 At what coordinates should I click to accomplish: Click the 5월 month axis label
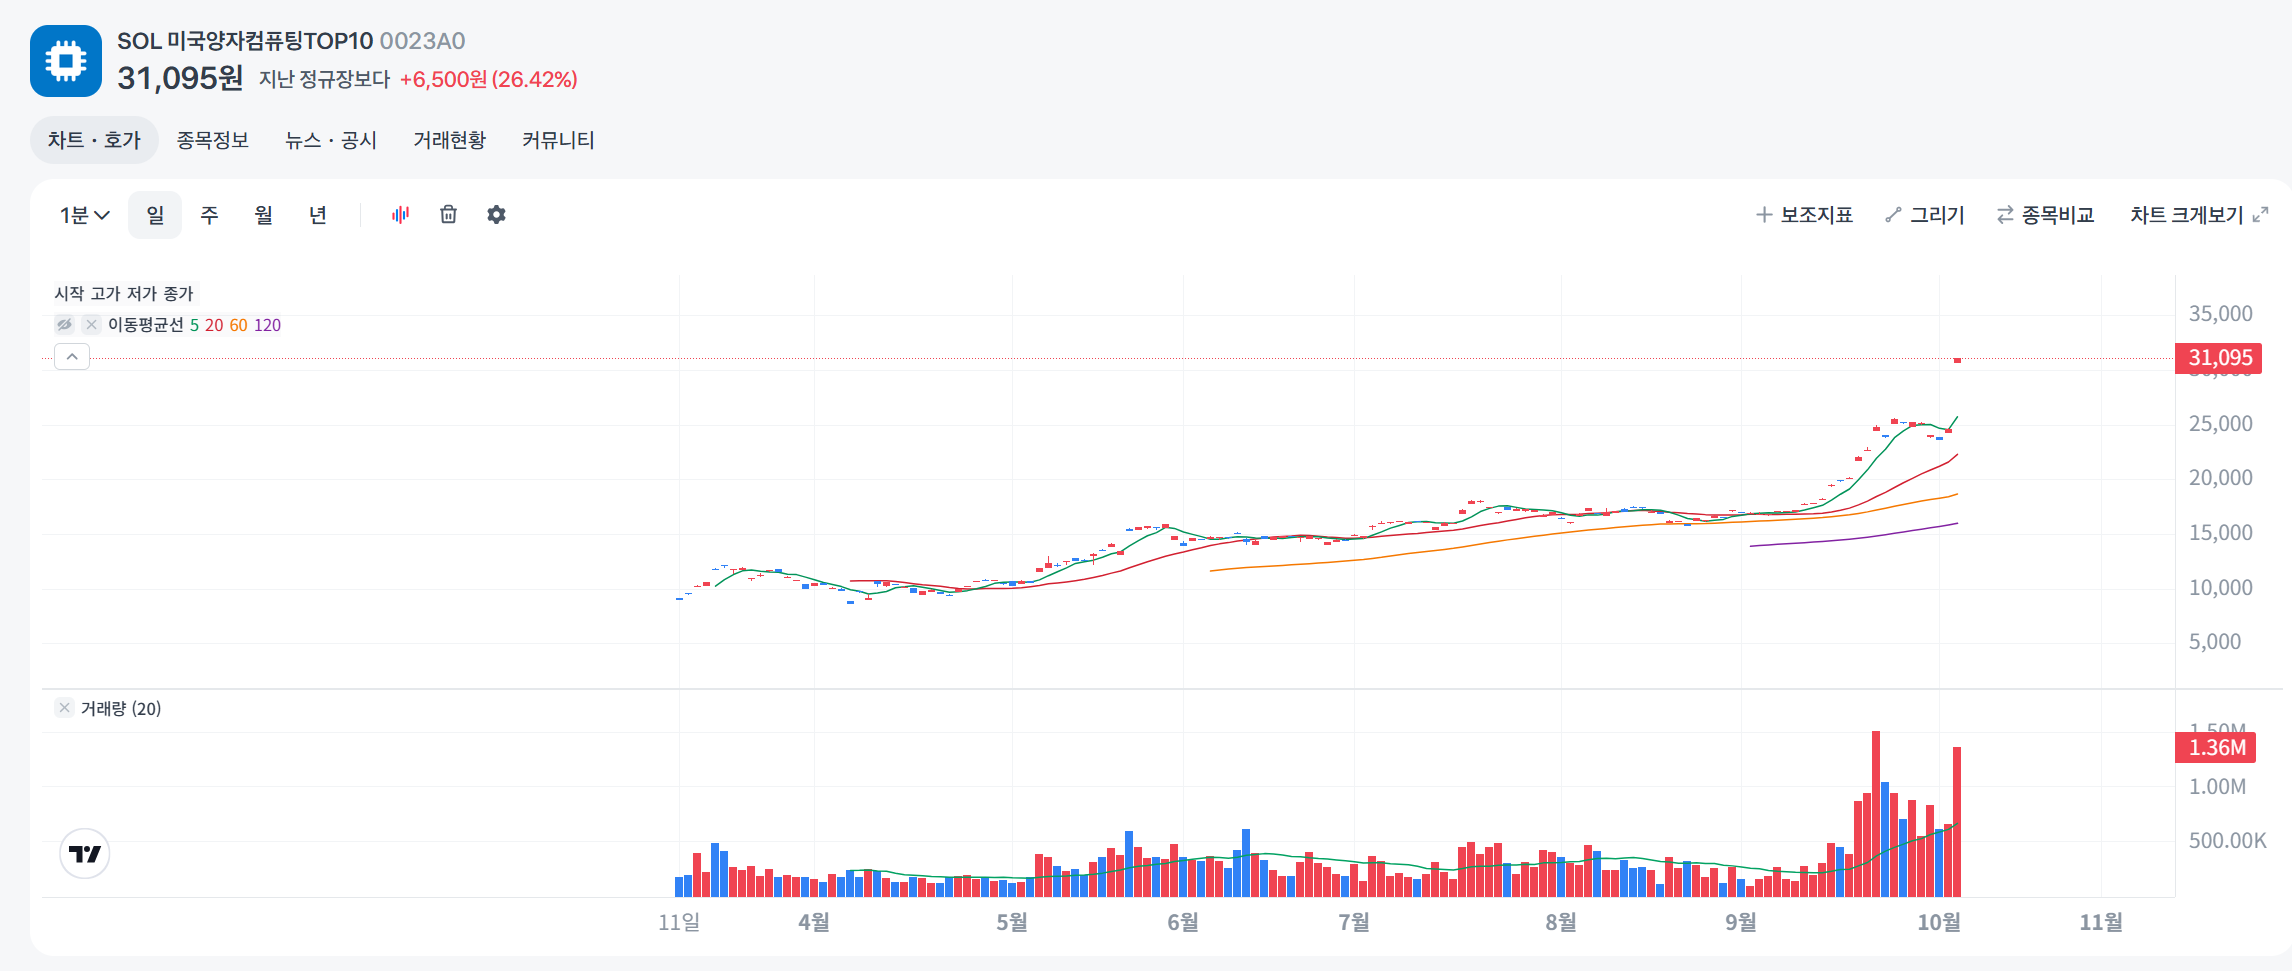pos(1012,922)
